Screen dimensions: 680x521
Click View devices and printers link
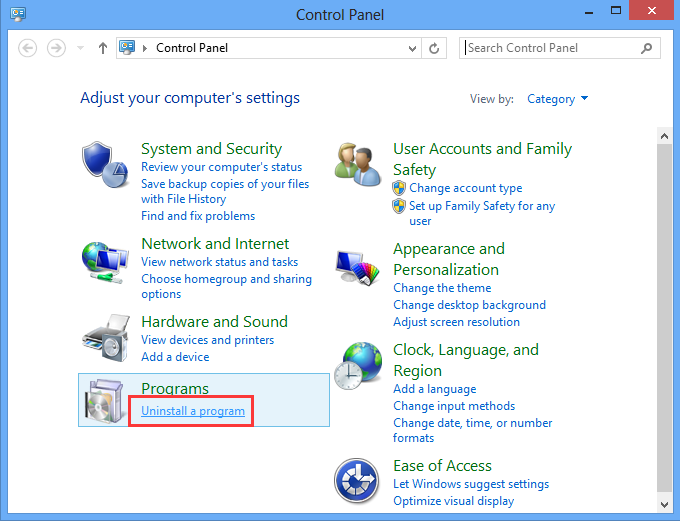pos(208,340)
